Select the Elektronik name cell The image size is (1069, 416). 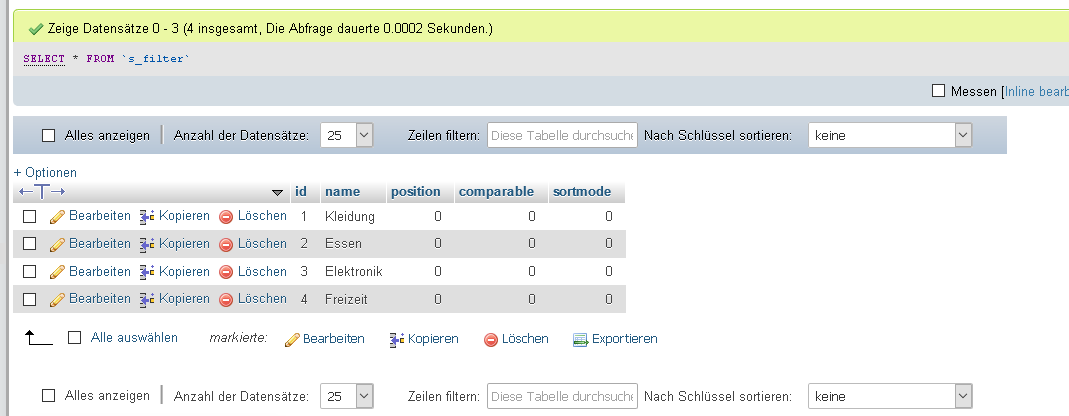point(354,272)
